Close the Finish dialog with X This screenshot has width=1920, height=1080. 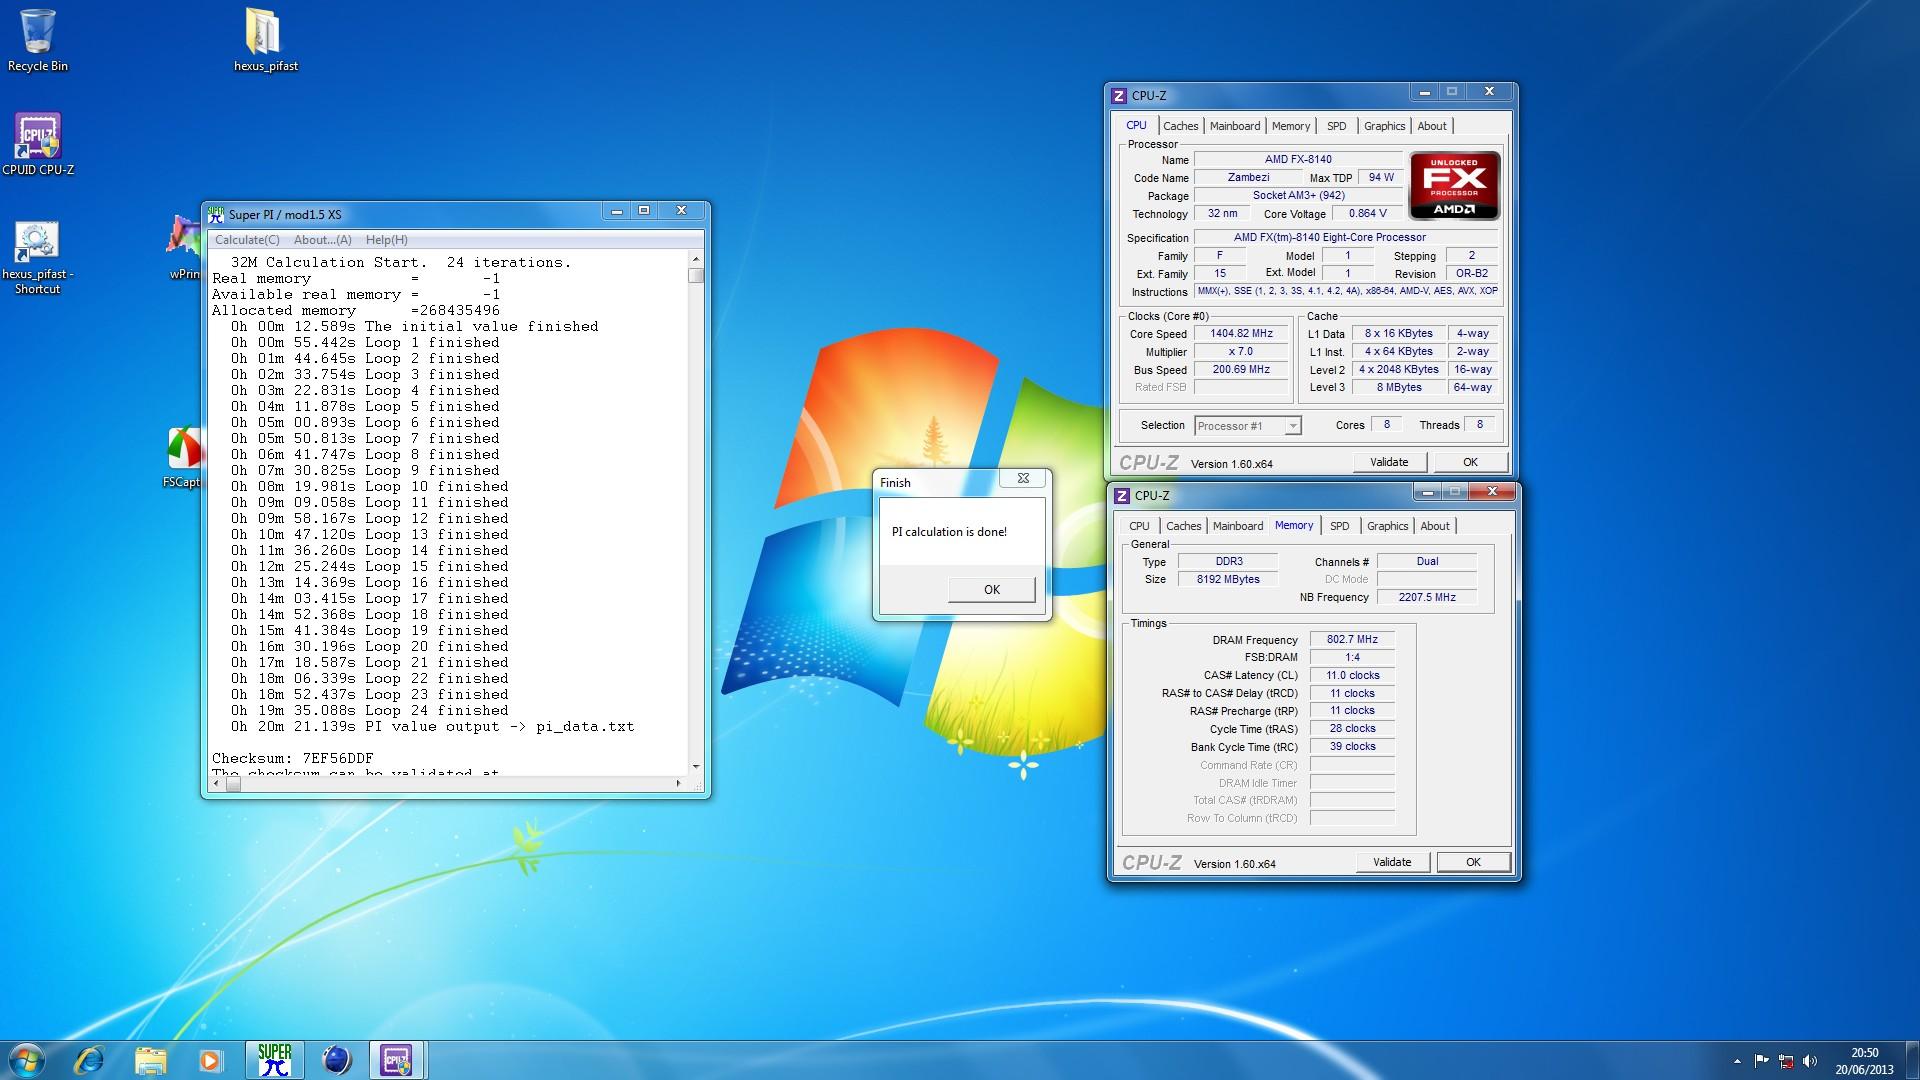[x=1023, y=479]
